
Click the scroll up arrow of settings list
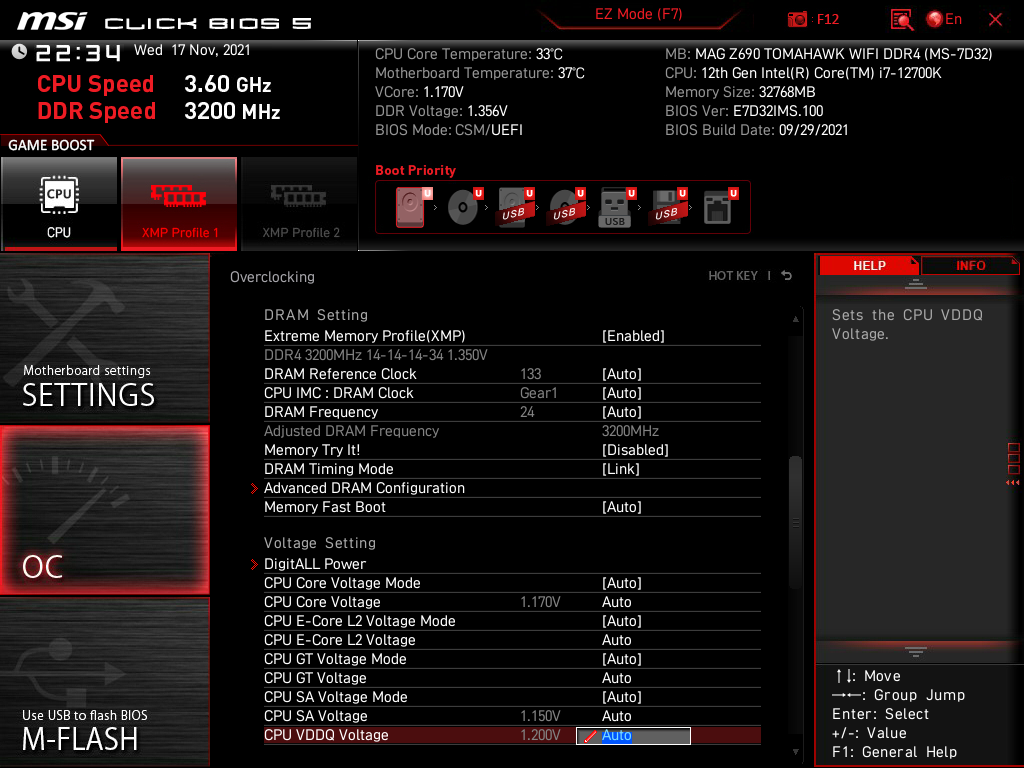pyautogui.click(x=795, y=319)
